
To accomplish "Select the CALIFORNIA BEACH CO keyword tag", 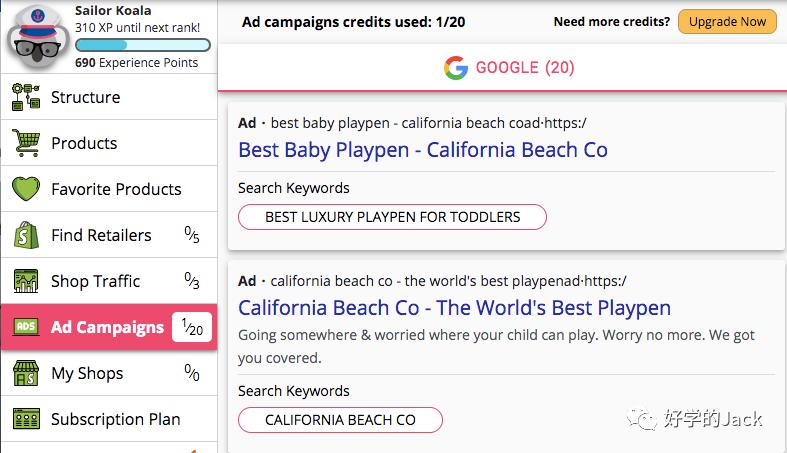I will 340,420.
